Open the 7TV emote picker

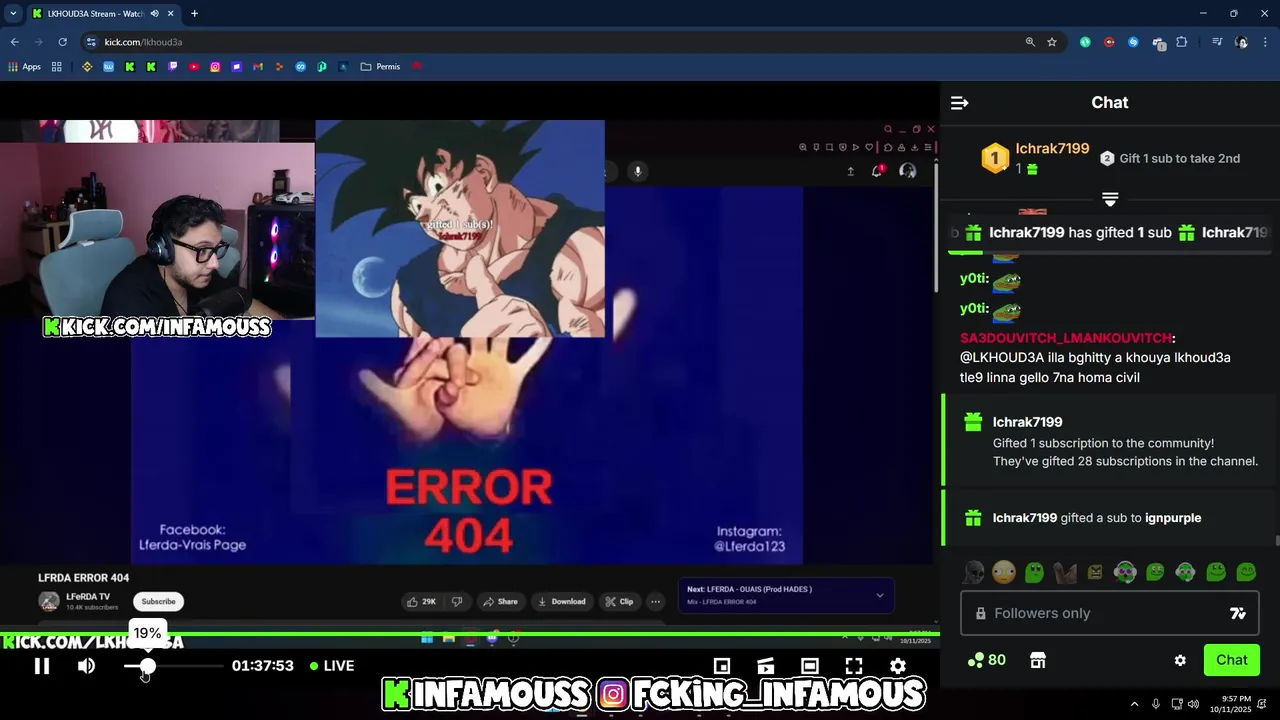click(1237, 613)
